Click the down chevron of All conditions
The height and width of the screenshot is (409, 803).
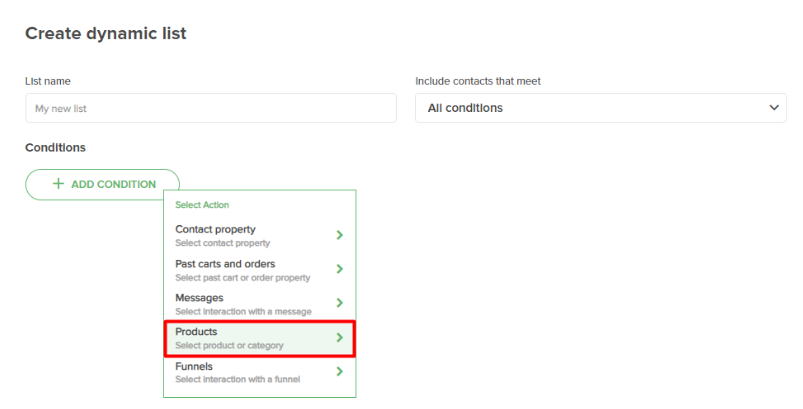click(774, 107)
